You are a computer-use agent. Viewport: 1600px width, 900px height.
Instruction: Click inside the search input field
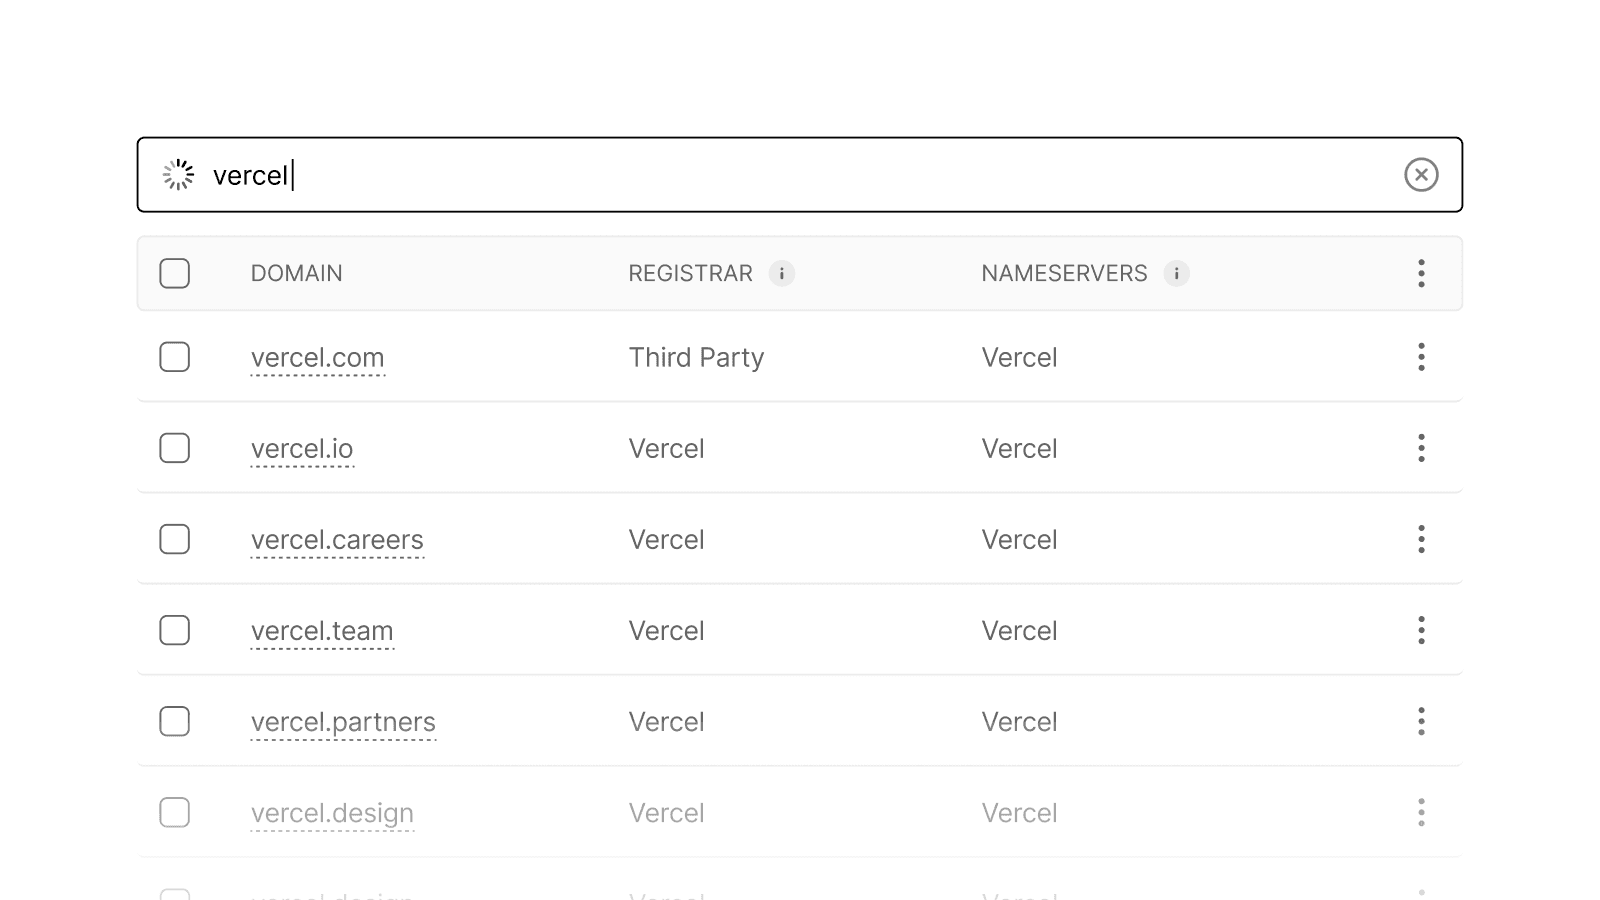click(x=700, y=174)
